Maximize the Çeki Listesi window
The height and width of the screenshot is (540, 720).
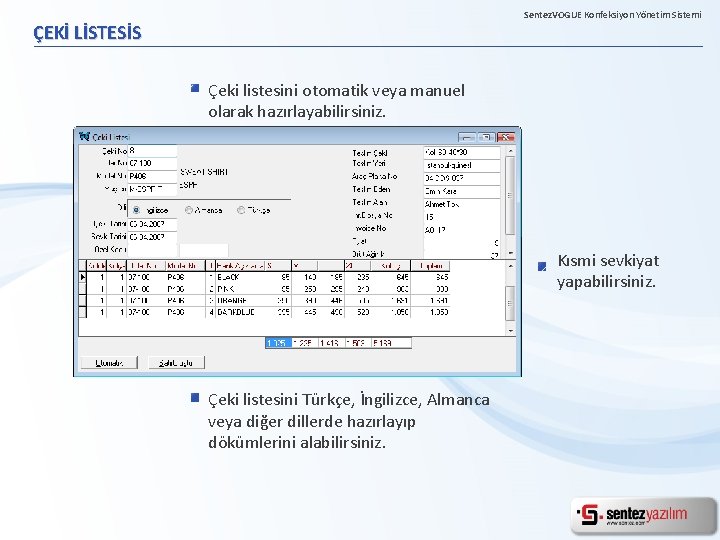(x=486, y=137)
